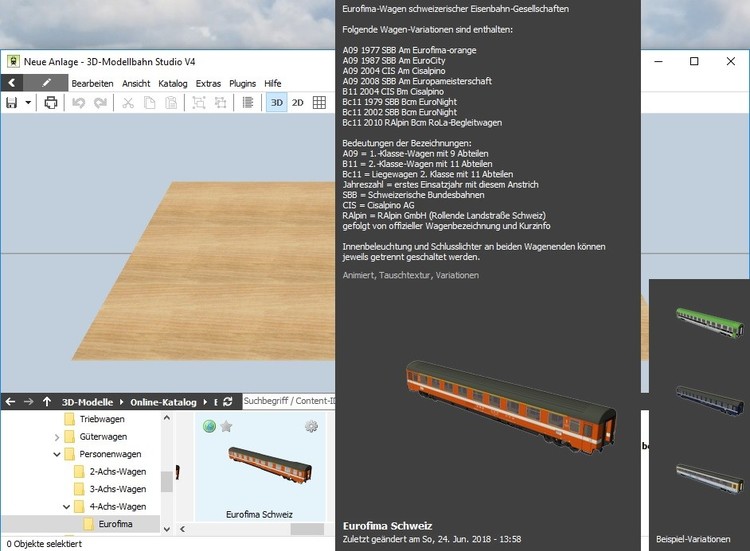Click the group objects icon
The width and height of the screenshot is (750, 551).
(199, 102)
